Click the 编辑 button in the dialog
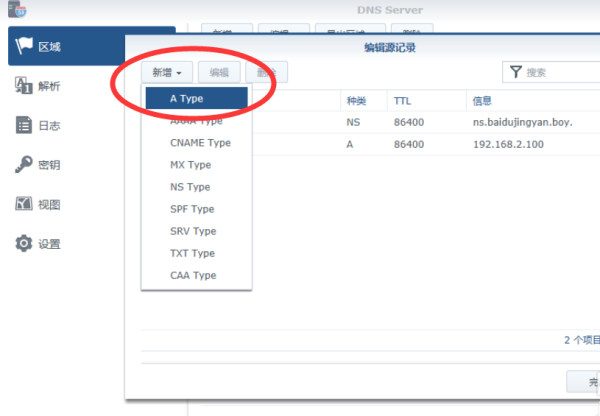600x416 pixels. coord(219,72)
